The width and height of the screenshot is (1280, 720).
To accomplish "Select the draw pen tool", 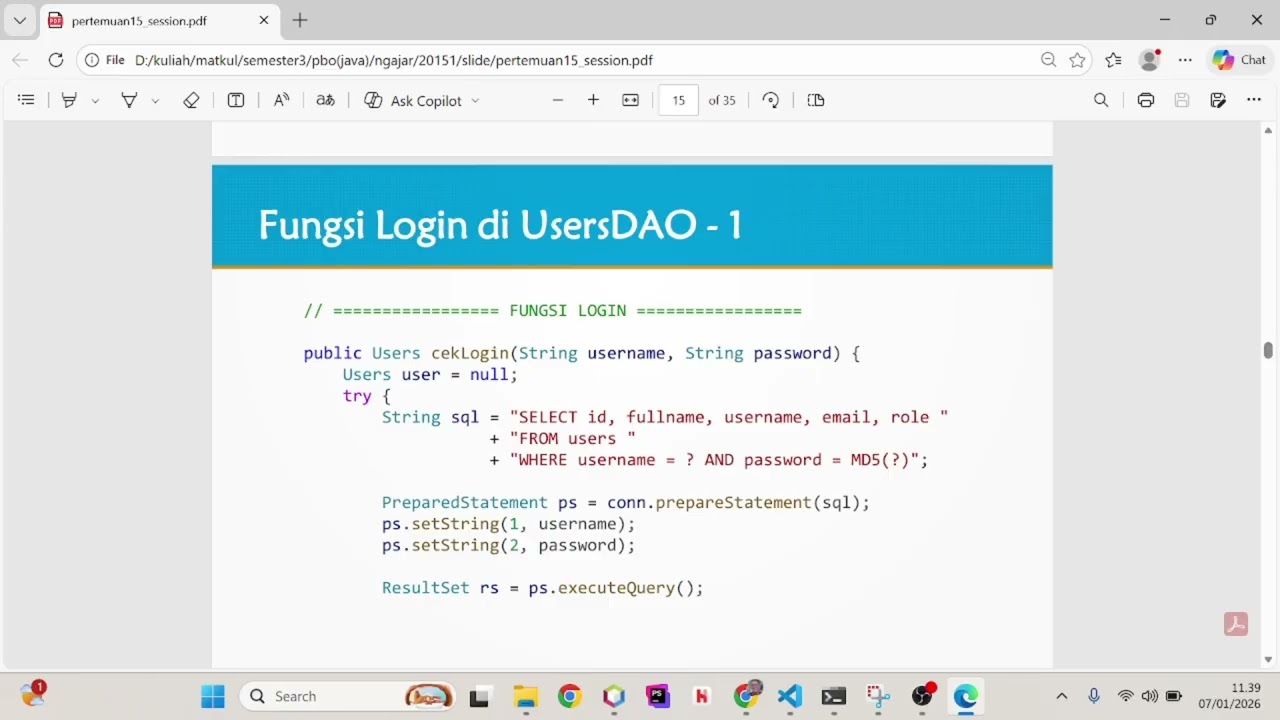I will click(129, 100).
